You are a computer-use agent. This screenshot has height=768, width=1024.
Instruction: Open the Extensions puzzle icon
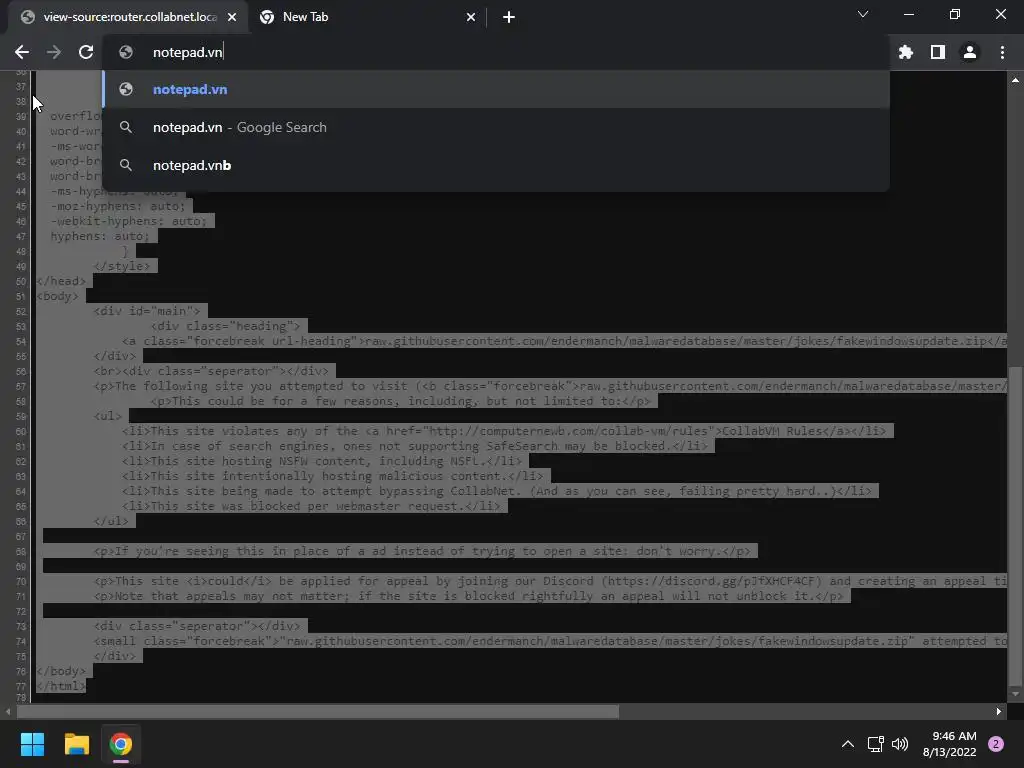[906, 52]
